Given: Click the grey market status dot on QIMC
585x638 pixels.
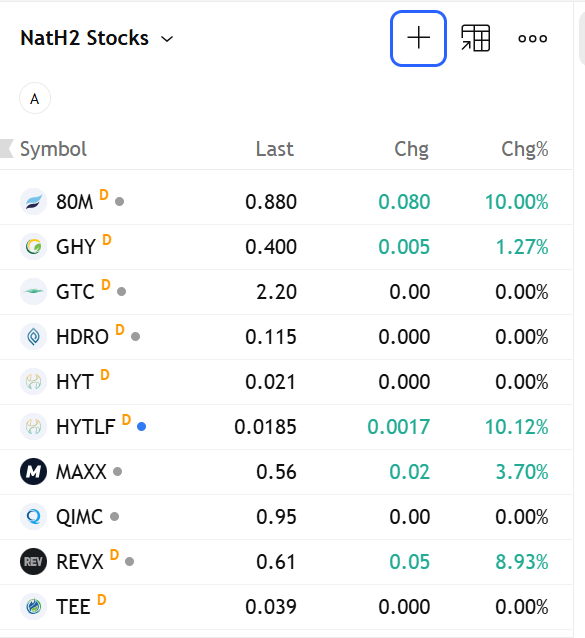Looking at the screenshot, I should click(115, 516).
